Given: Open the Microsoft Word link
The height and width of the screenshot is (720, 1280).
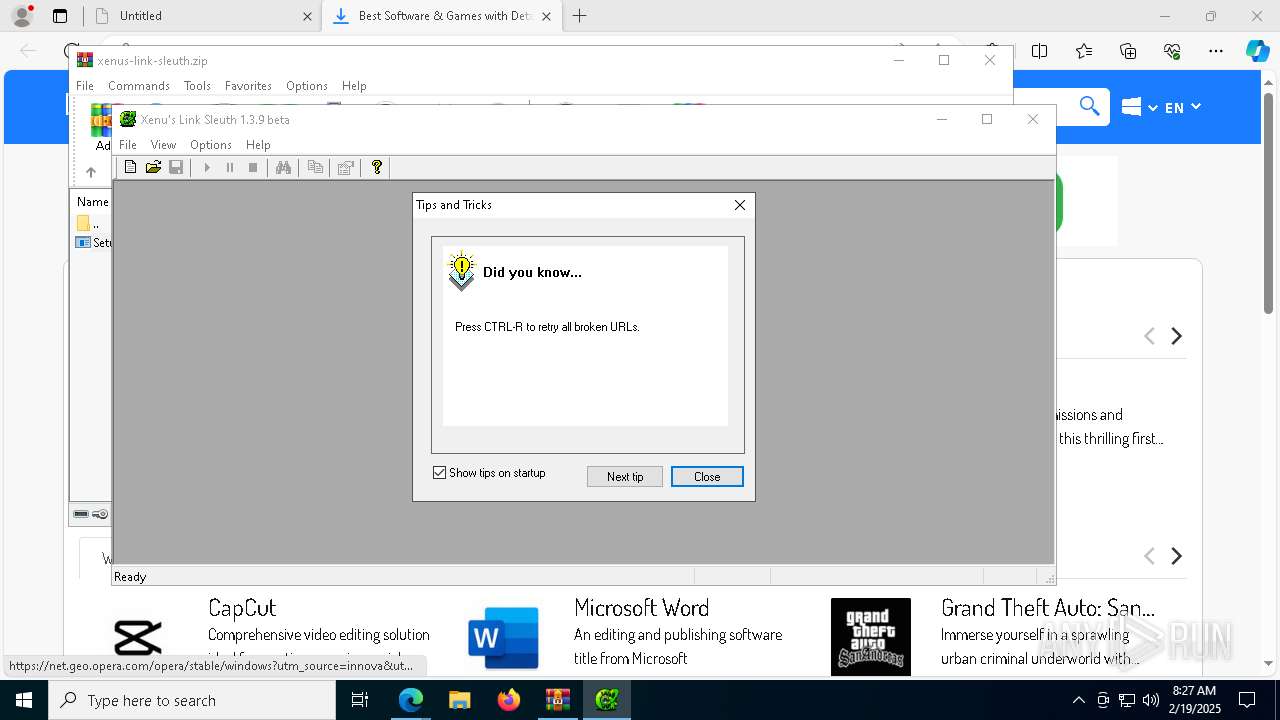Looking at the screenshot, I should point(641,608).
